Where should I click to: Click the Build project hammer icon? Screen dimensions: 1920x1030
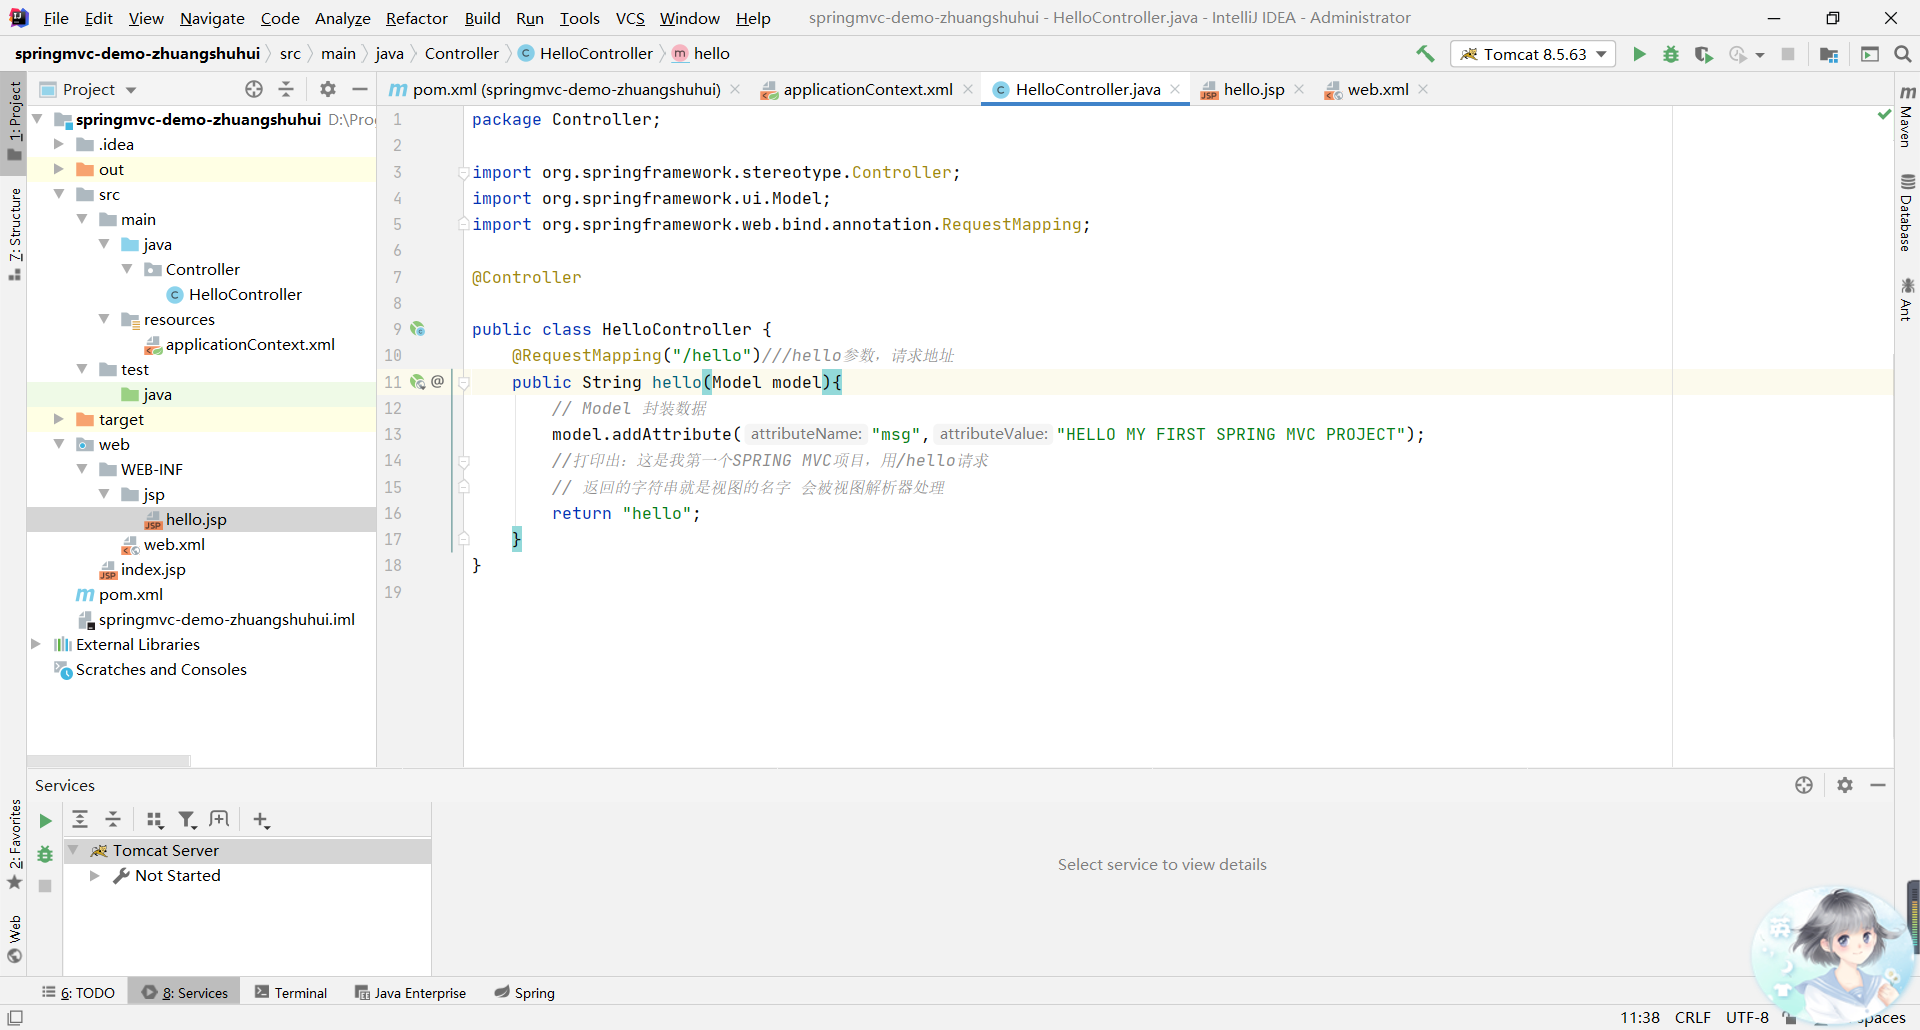pos(1425,54)
